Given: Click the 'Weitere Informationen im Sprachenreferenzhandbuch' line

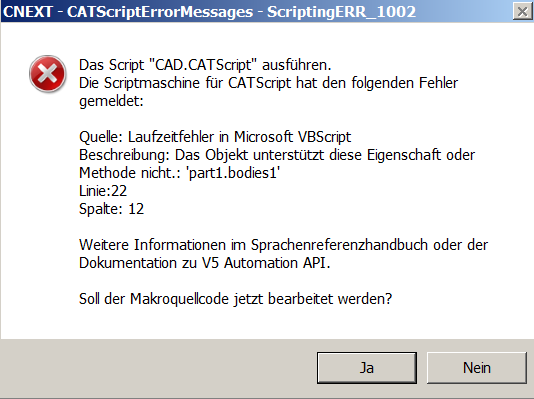Looking at the screenshot, I should point(283,245).
